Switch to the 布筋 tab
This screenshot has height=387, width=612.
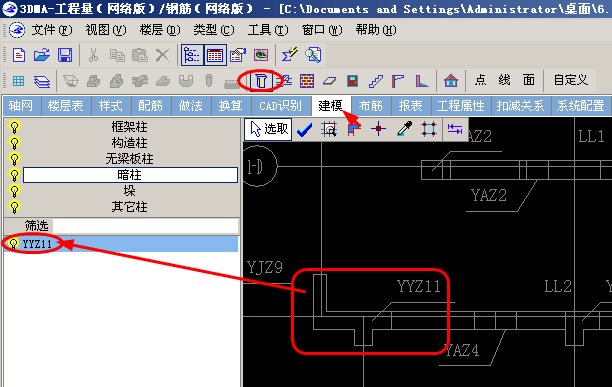coord(370,106)
